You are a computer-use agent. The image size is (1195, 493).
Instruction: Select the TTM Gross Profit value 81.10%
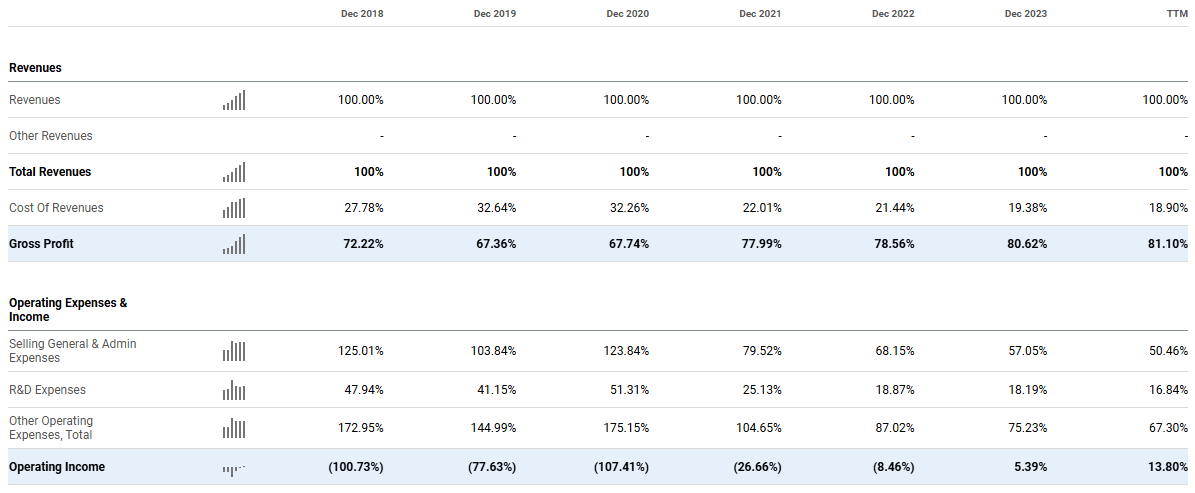coord(1165,244)
